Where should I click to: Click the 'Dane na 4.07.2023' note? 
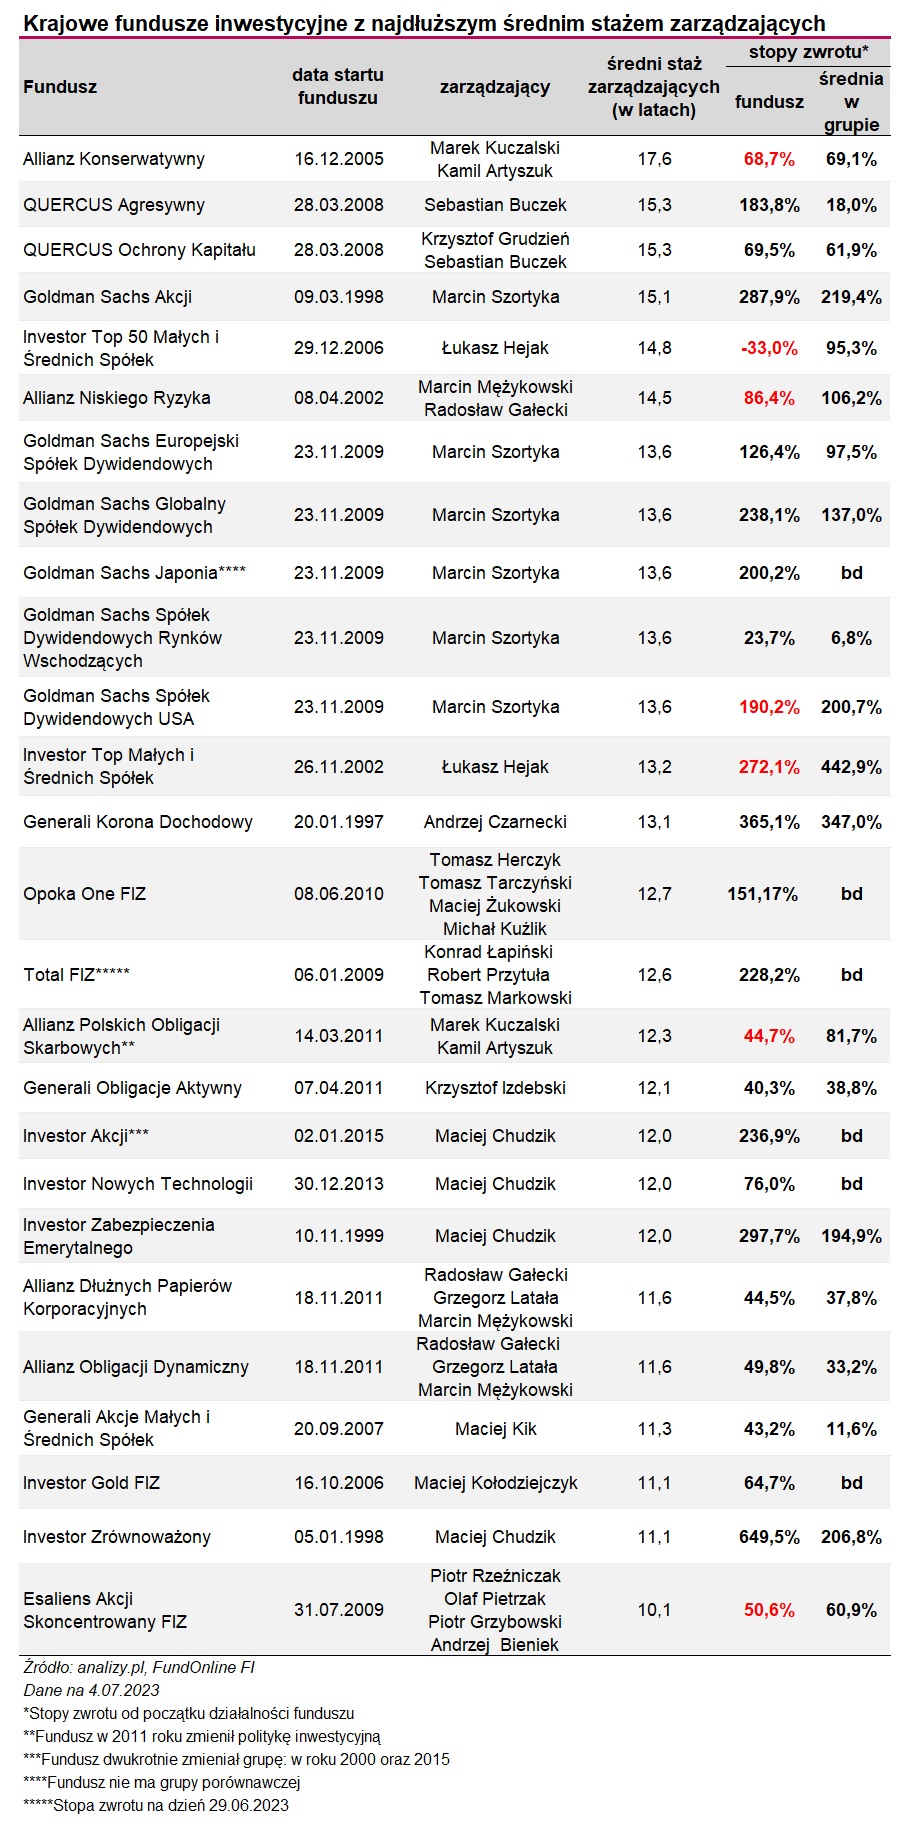tap(91, 1690)
